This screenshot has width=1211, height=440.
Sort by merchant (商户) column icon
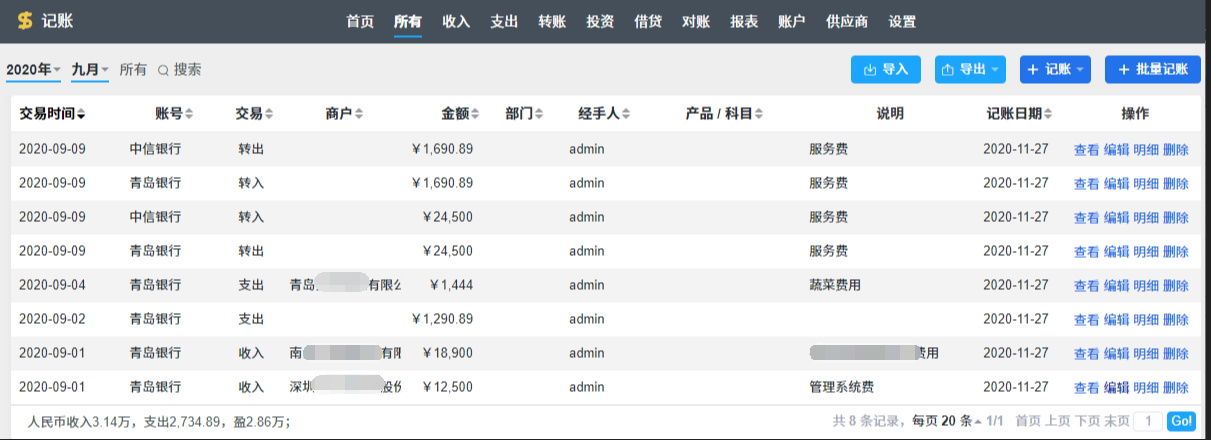point(359,114)
